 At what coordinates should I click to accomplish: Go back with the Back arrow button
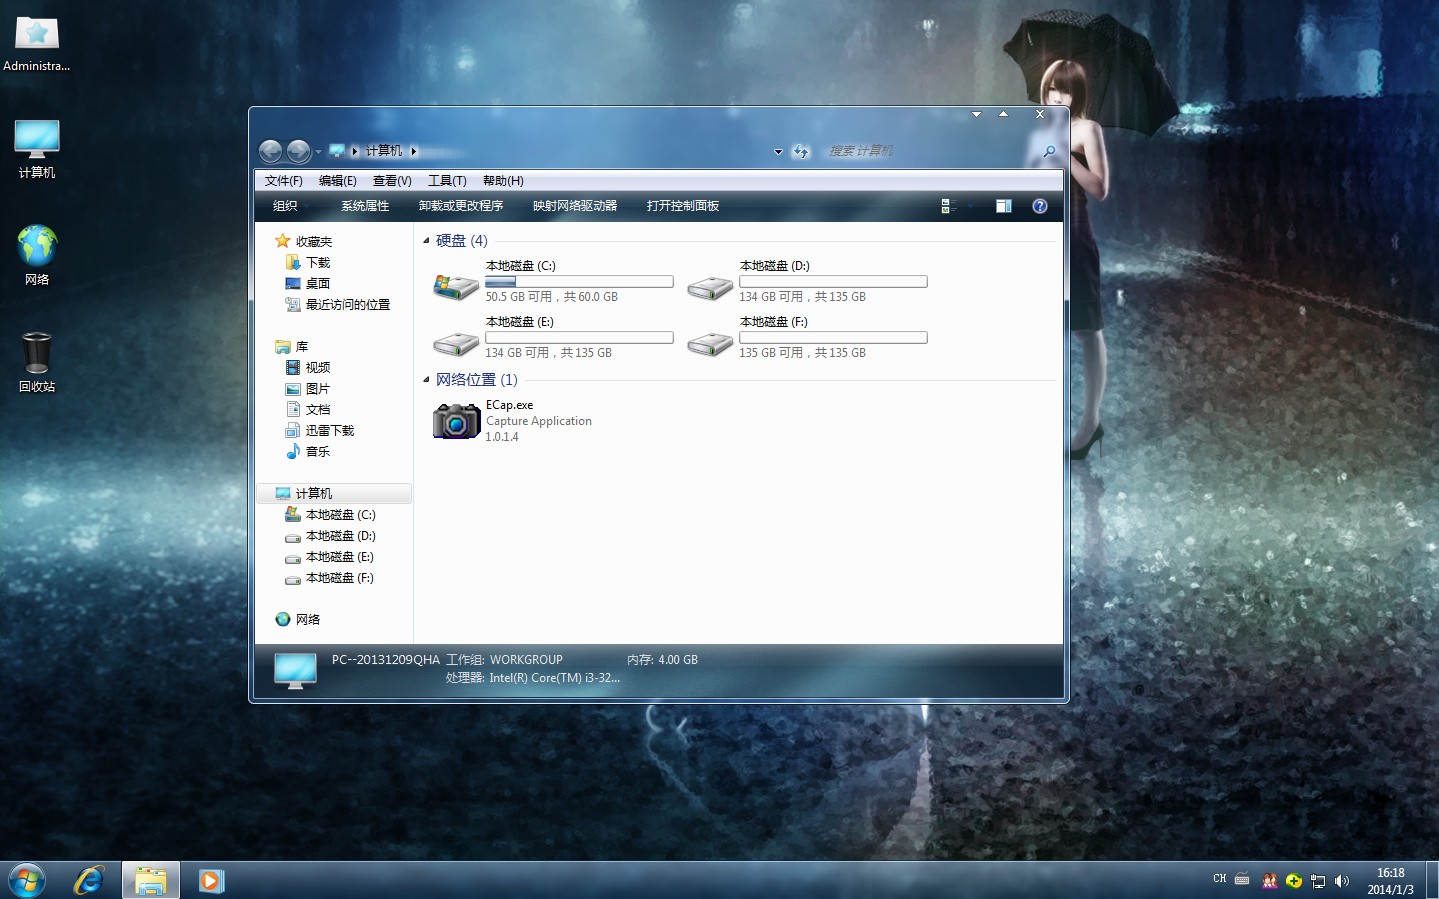[271, 151]
